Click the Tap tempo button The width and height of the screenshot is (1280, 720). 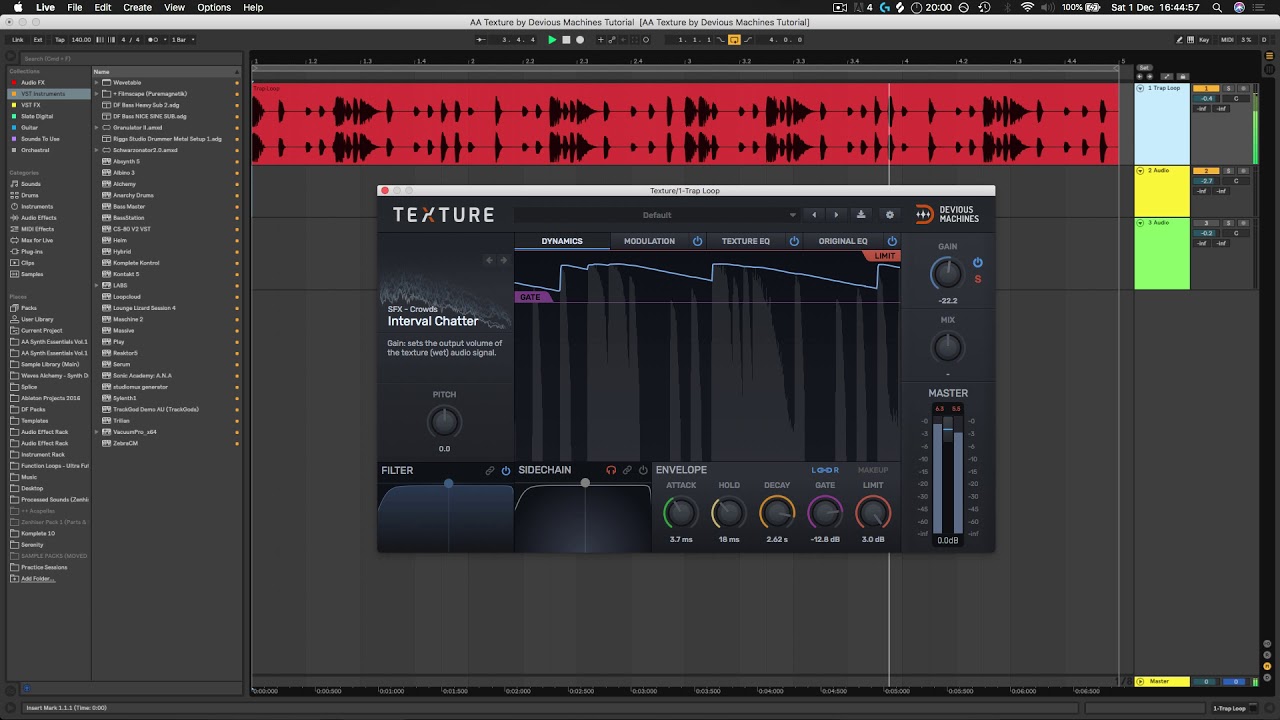point(60,40)
